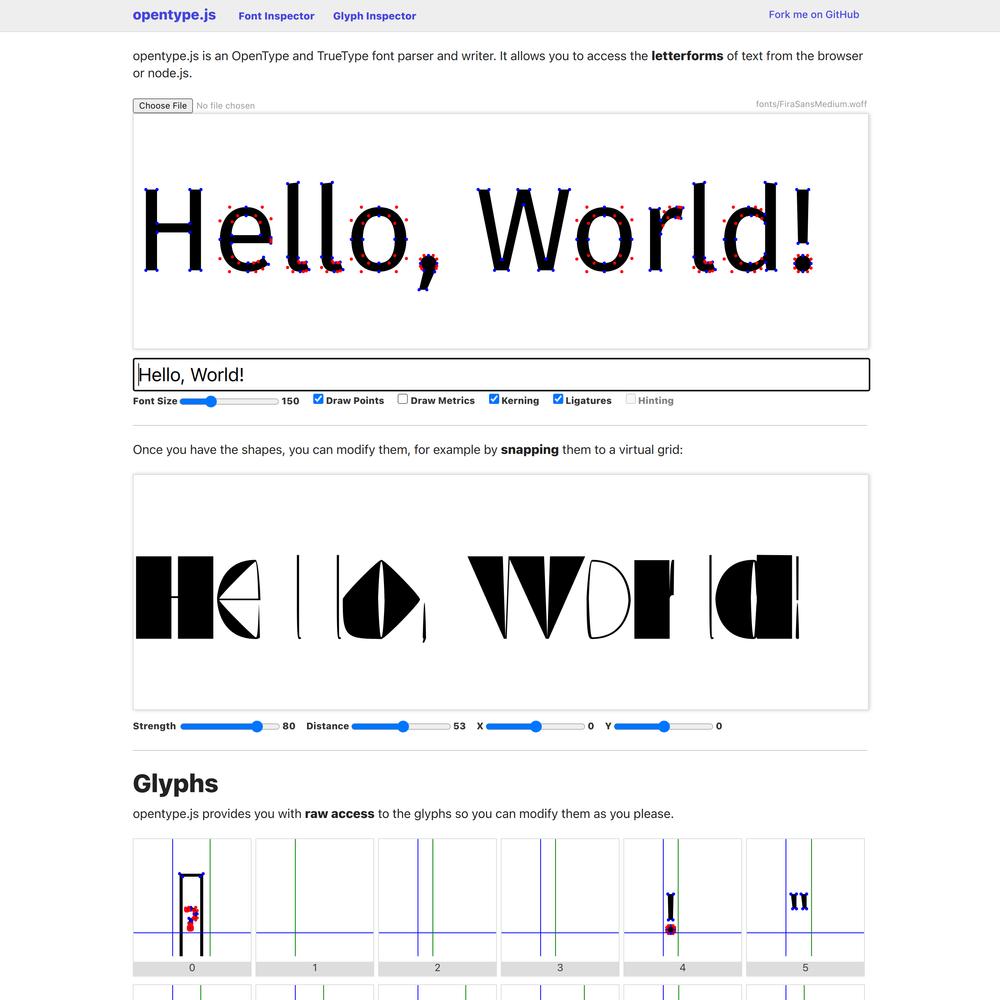Click the X offset slider
Image resolution: width=1000 pixels, height=1000 pixels.
tap(536, 726)
